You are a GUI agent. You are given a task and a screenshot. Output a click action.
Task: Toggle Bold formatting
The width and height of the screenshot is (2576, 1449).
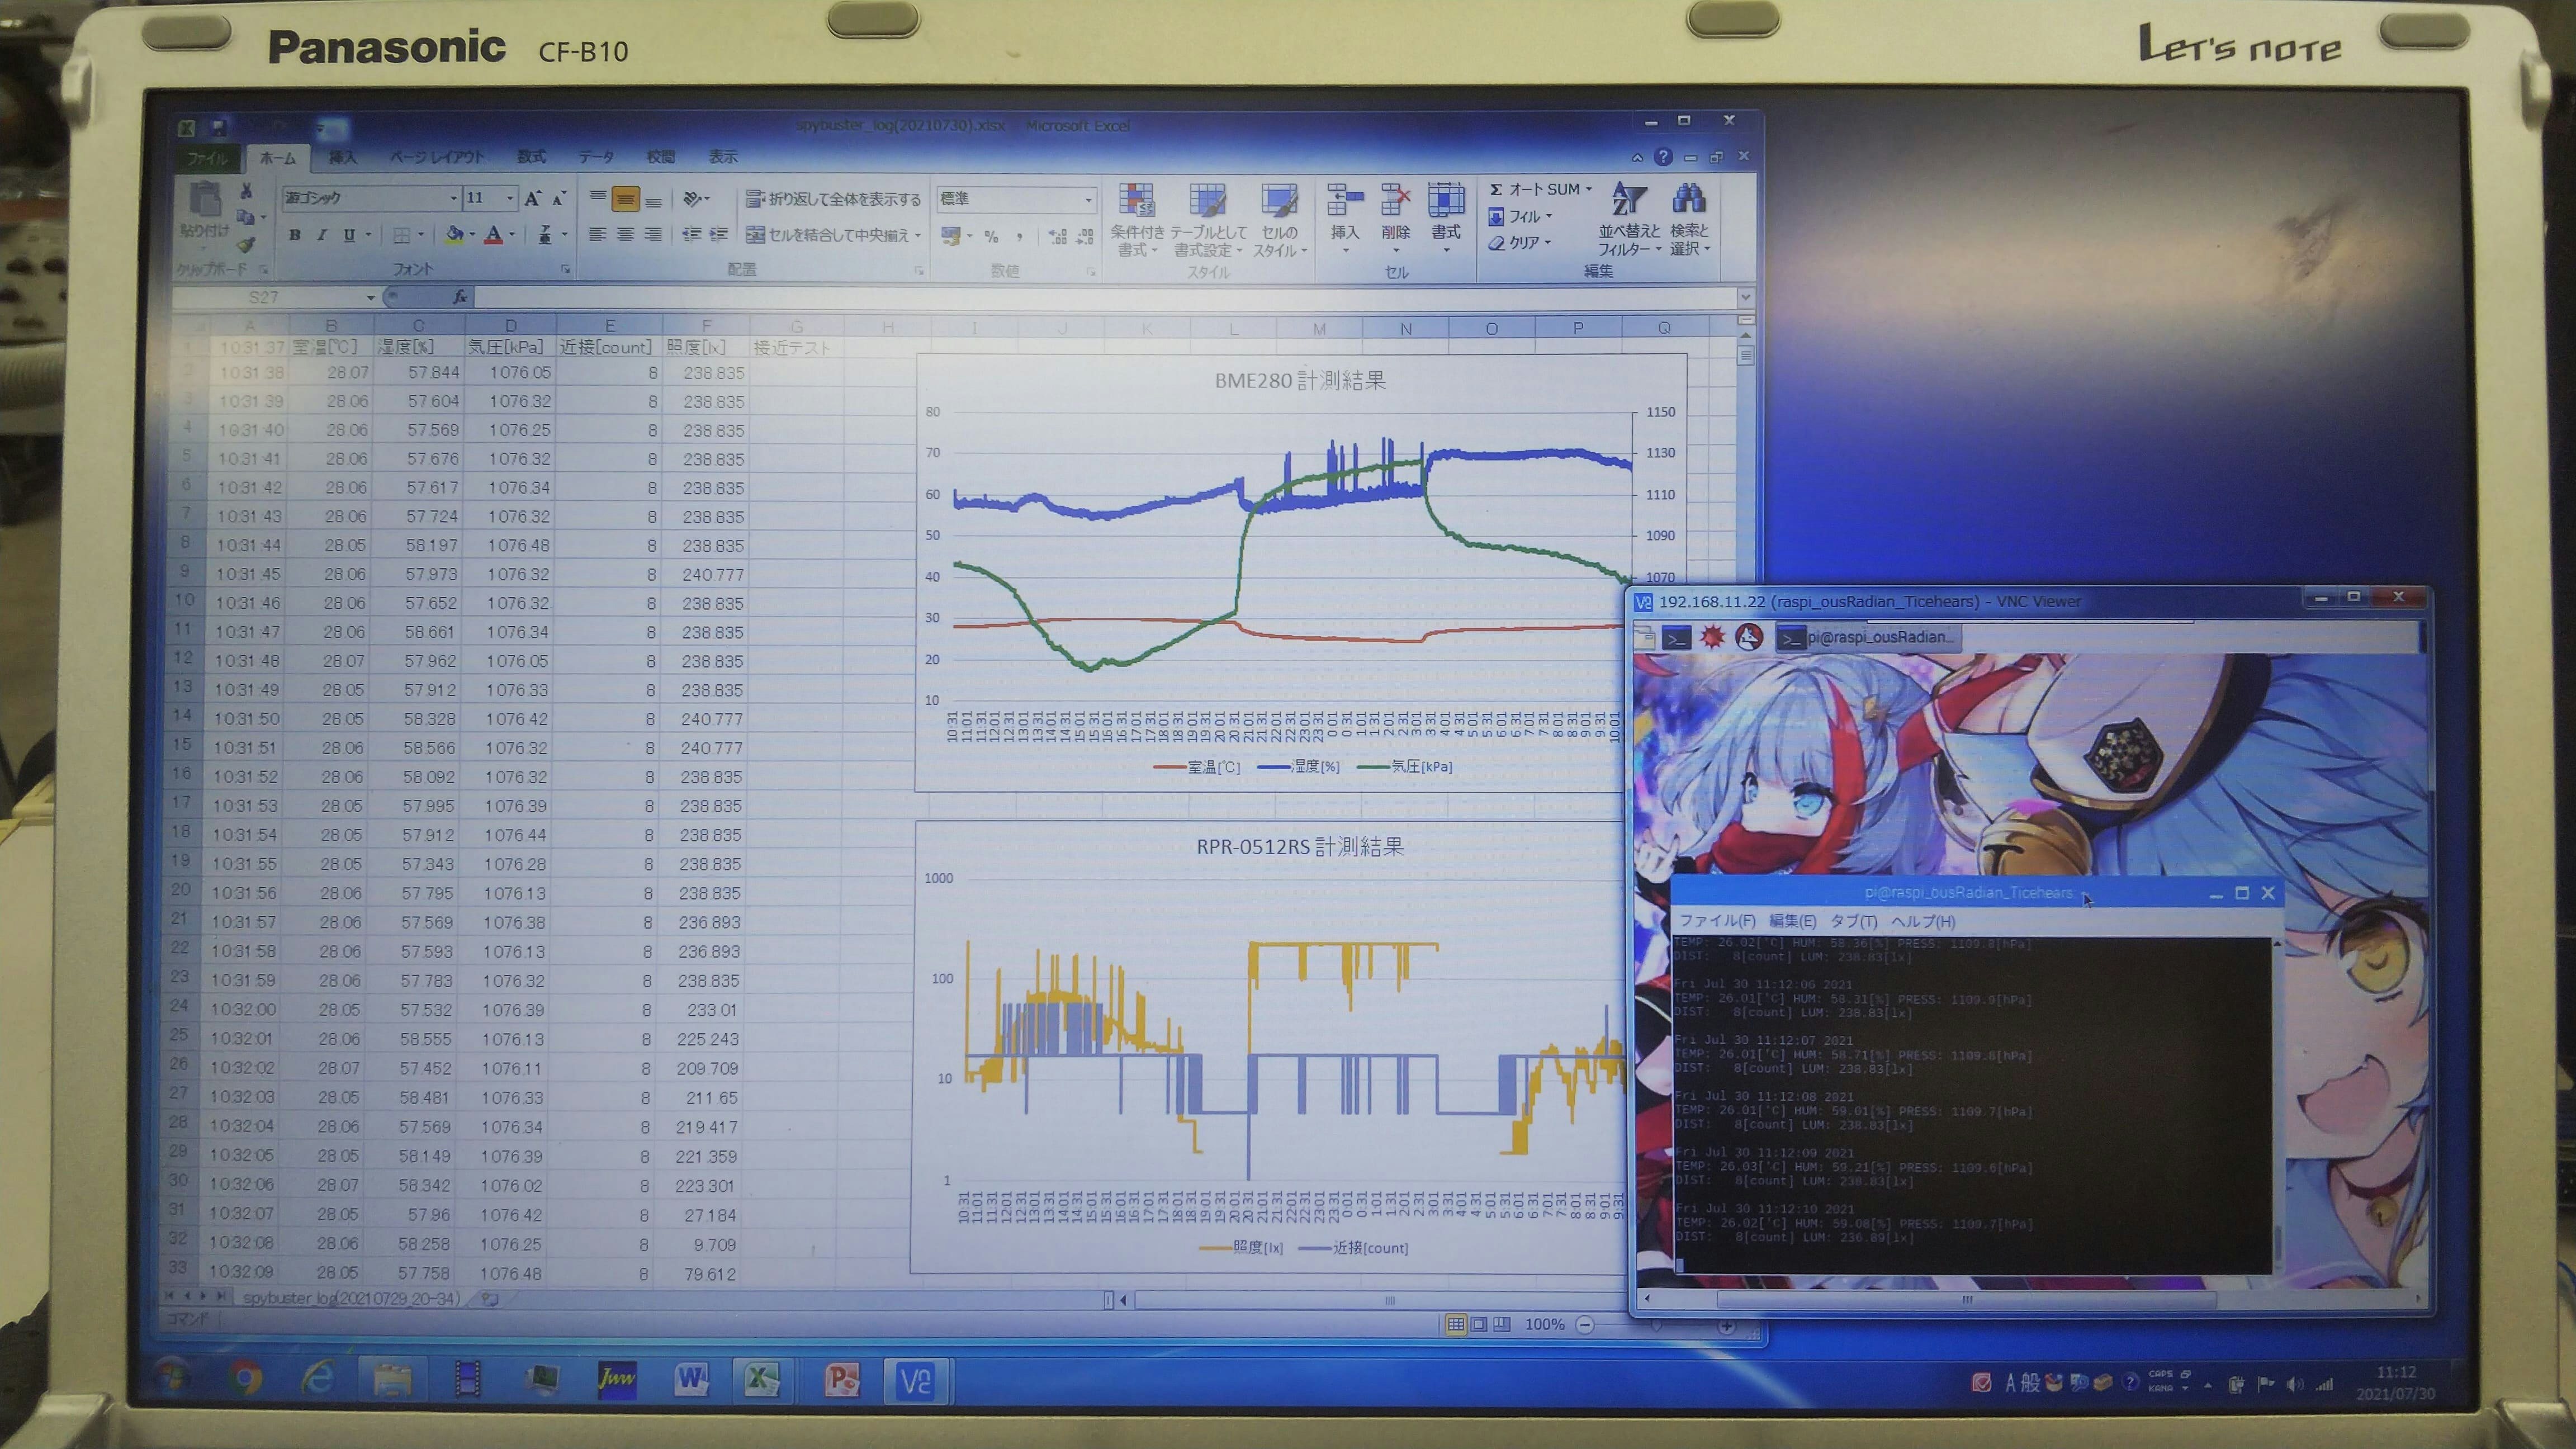coord(294,235)
